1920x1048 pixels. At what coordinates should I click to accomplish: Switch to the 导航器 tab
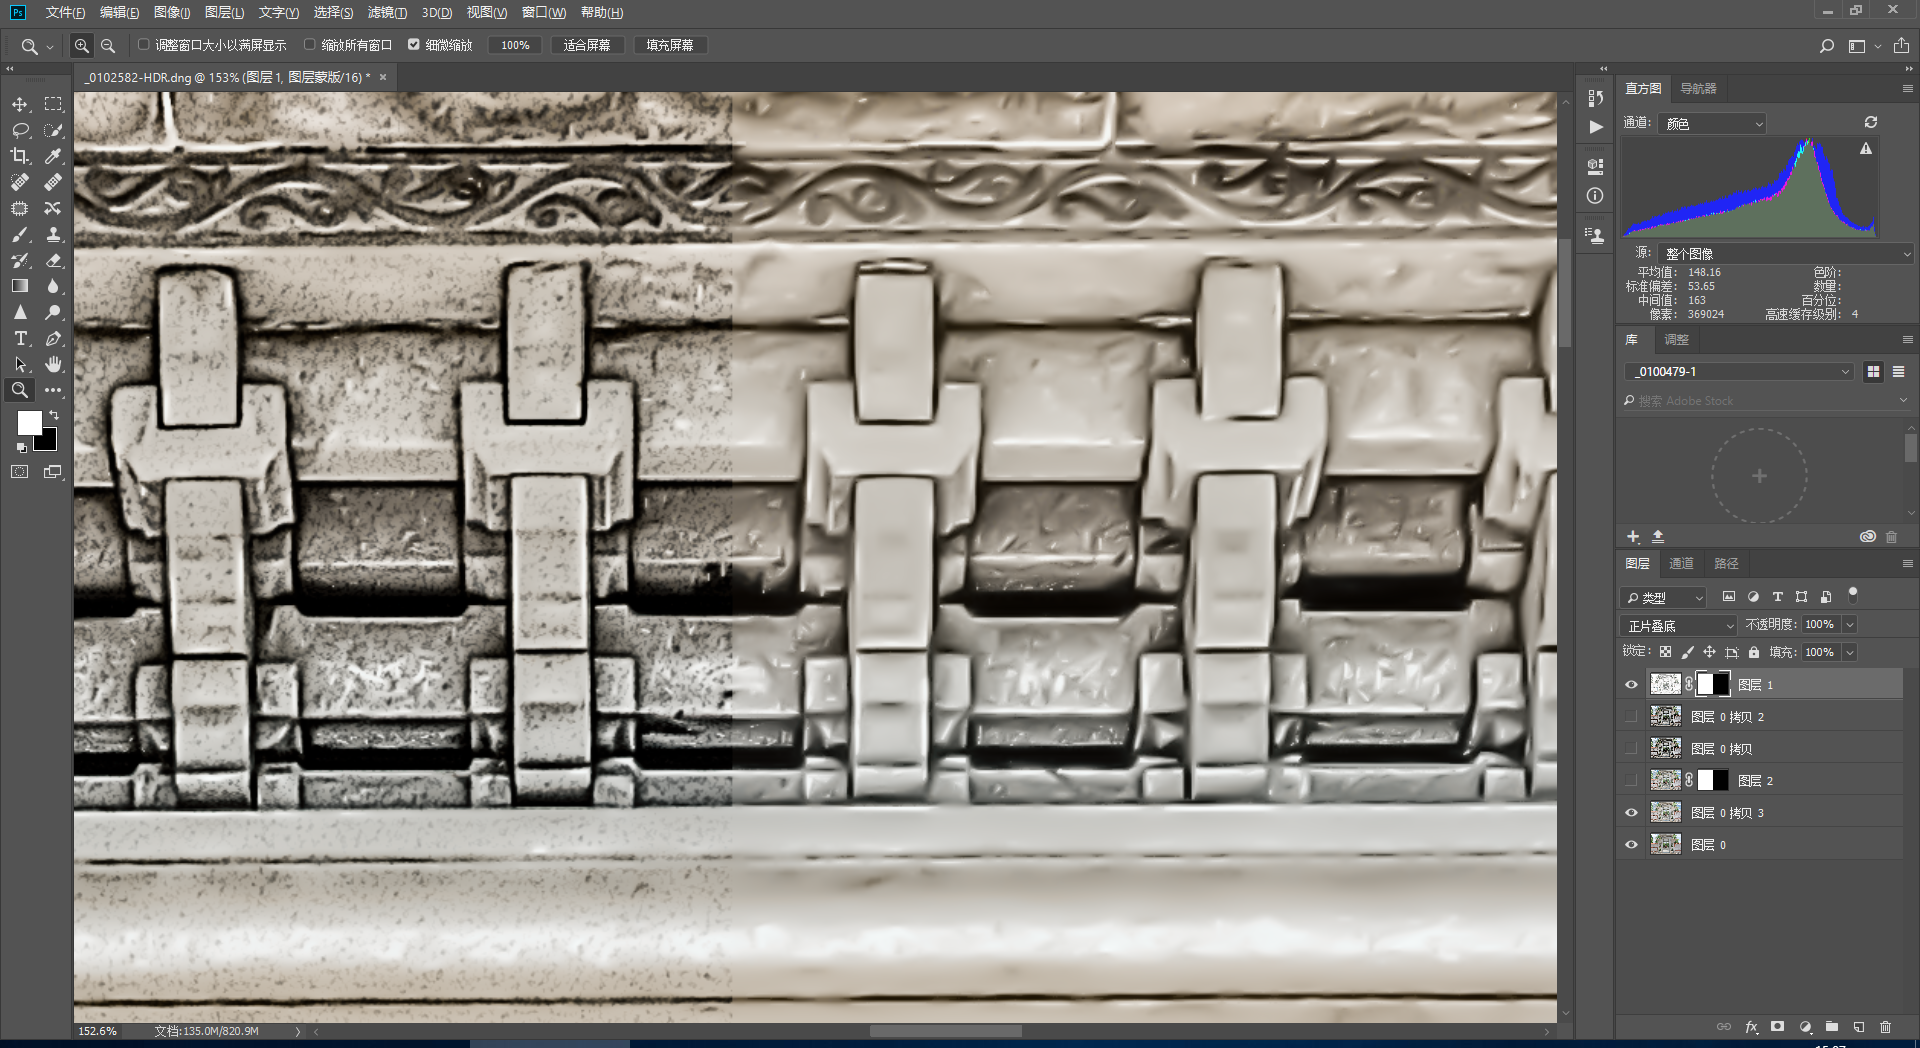tap(1698, 89)
